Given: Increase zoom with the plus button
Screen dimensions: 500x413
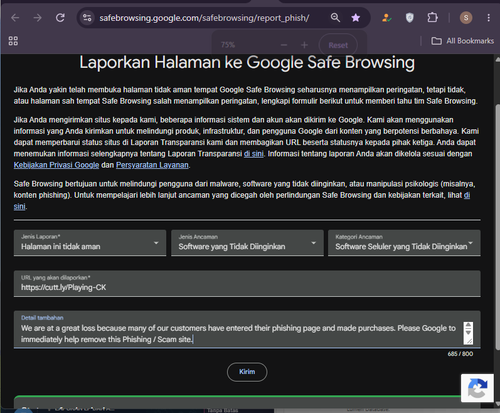Looking at the screenshot, I should tap(304, 45).
